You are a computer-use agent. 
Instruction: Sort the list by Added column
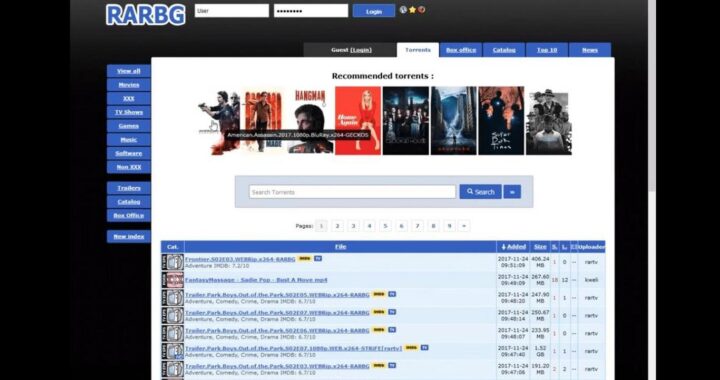[513, 247]
